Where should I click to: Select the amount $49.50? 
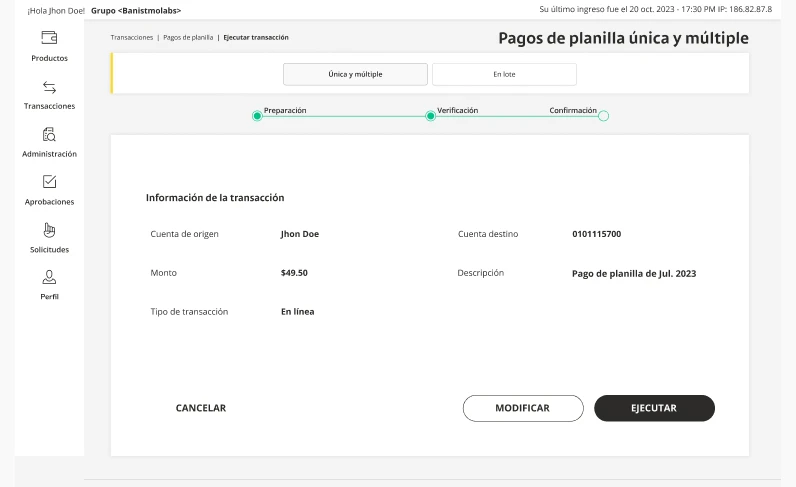pos(294,273)
